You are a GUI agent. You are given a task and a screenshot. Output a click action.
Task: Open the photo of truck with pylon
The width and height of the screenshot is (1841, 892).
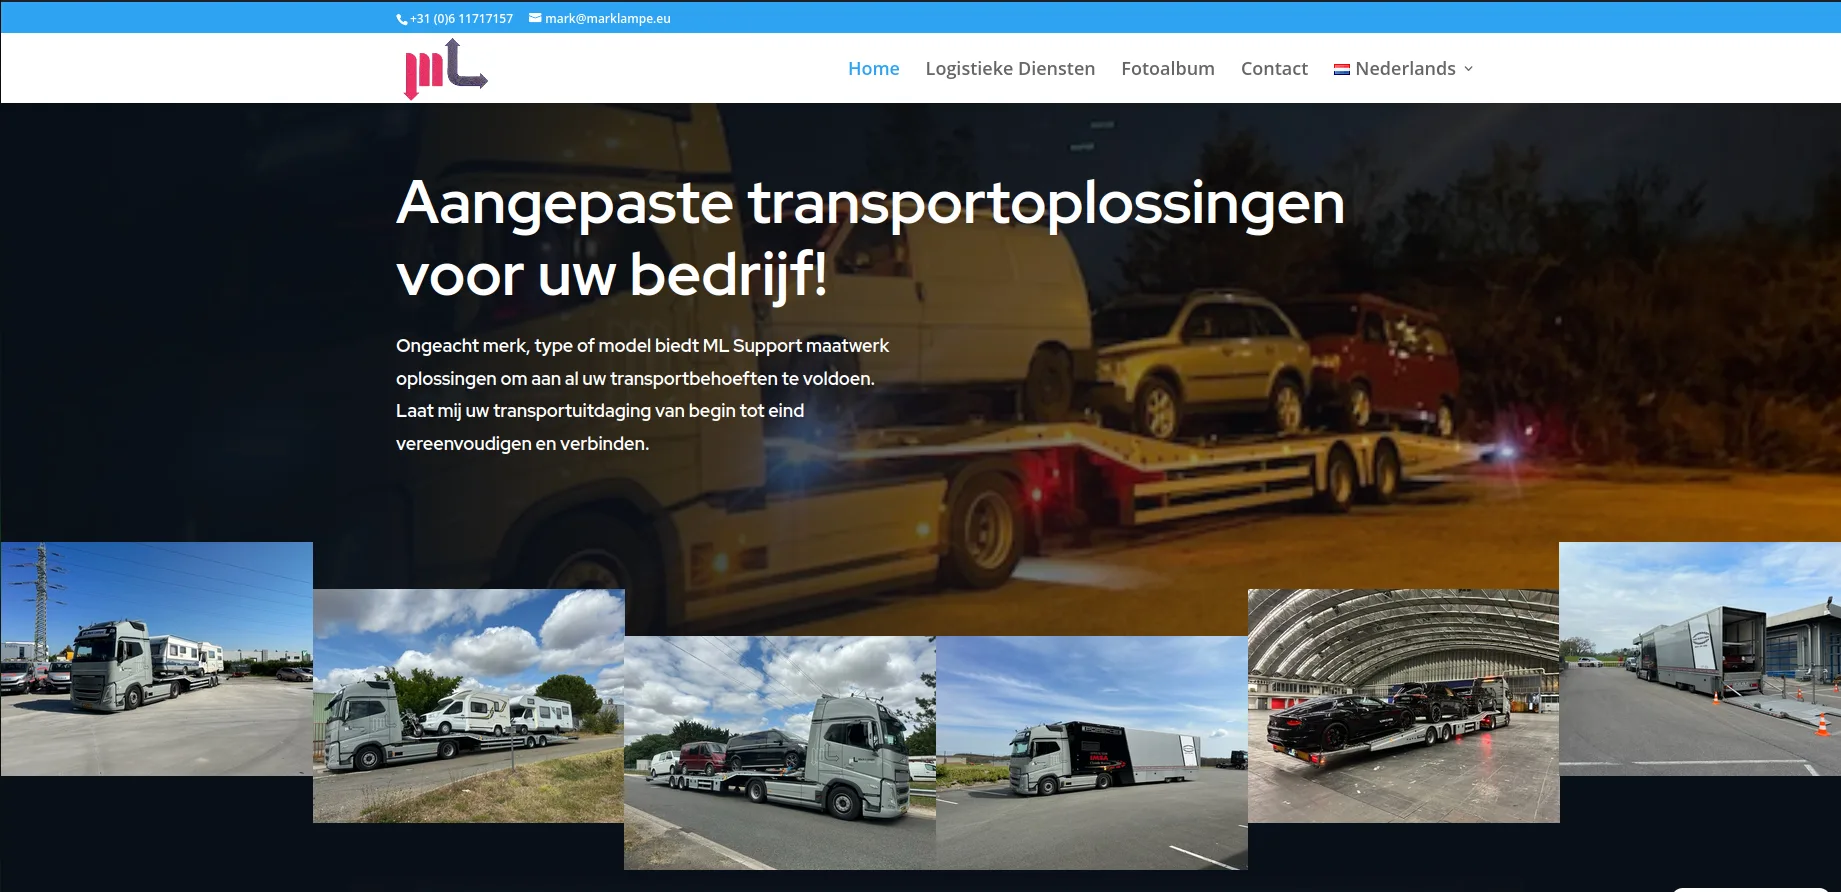(157, 659)
